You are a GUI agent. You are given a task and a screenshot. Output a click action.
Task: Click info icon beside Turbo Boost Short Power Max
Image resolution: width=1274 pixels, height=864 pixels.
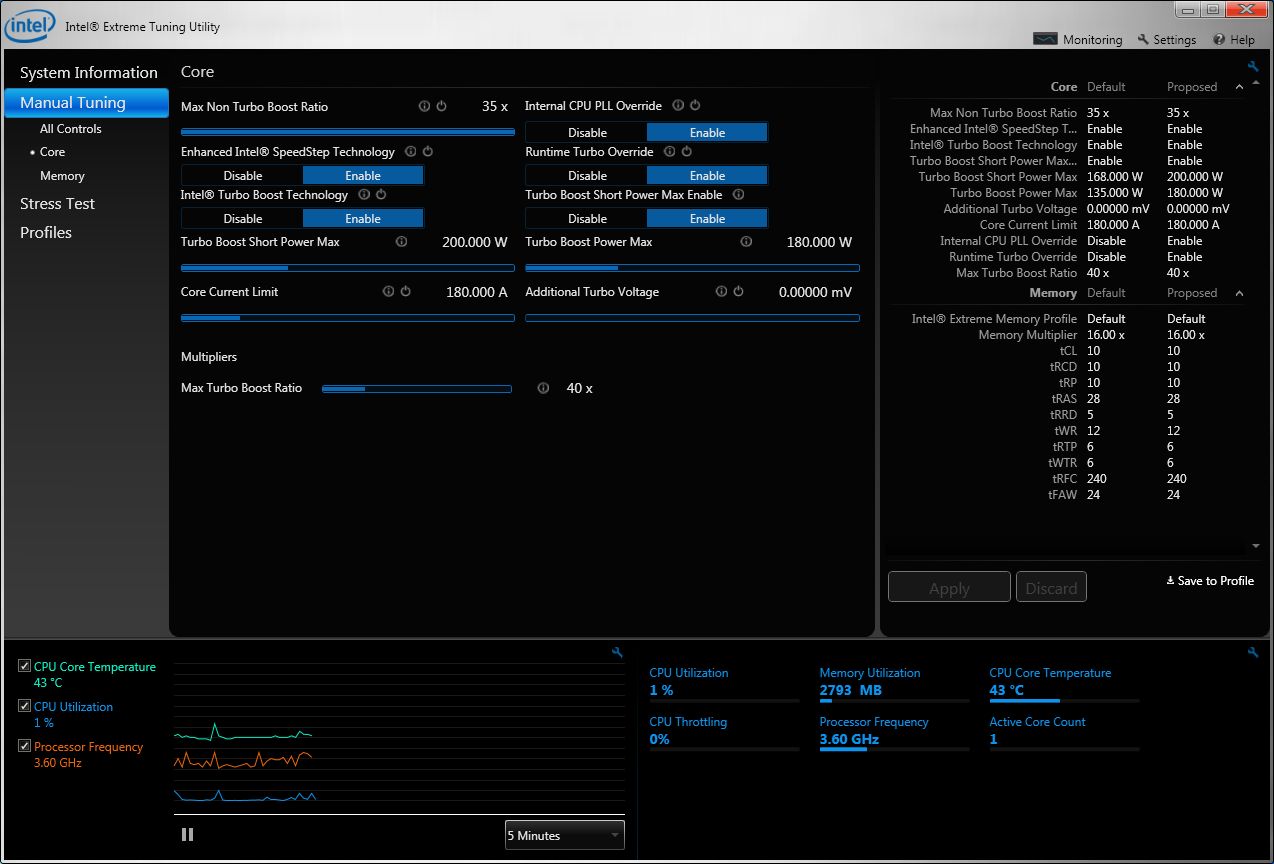point(402,242)
